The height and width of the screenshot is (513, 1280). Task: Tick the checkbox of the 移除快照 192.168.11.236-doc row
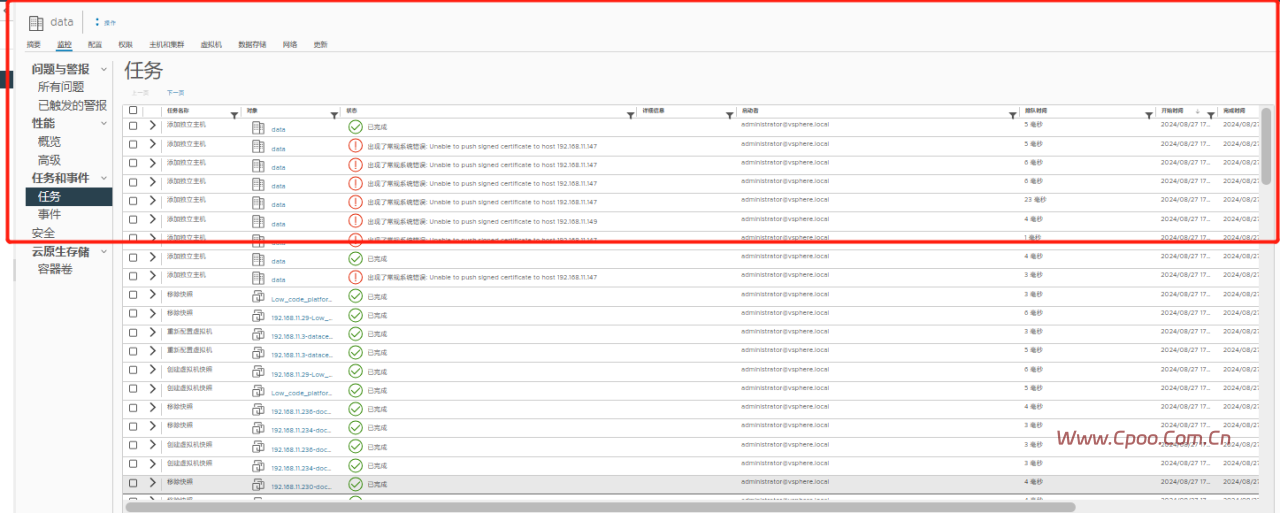(x=133, y=407)
